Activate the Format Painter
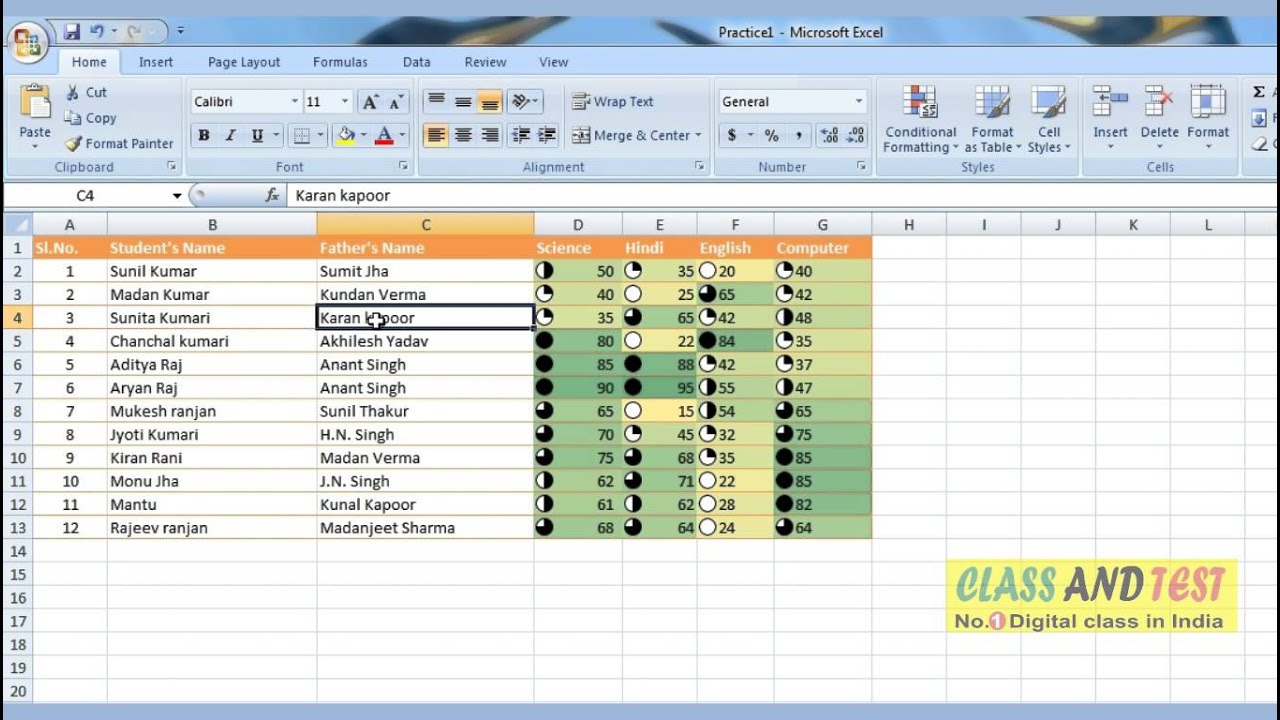 (x=119, y=144)
